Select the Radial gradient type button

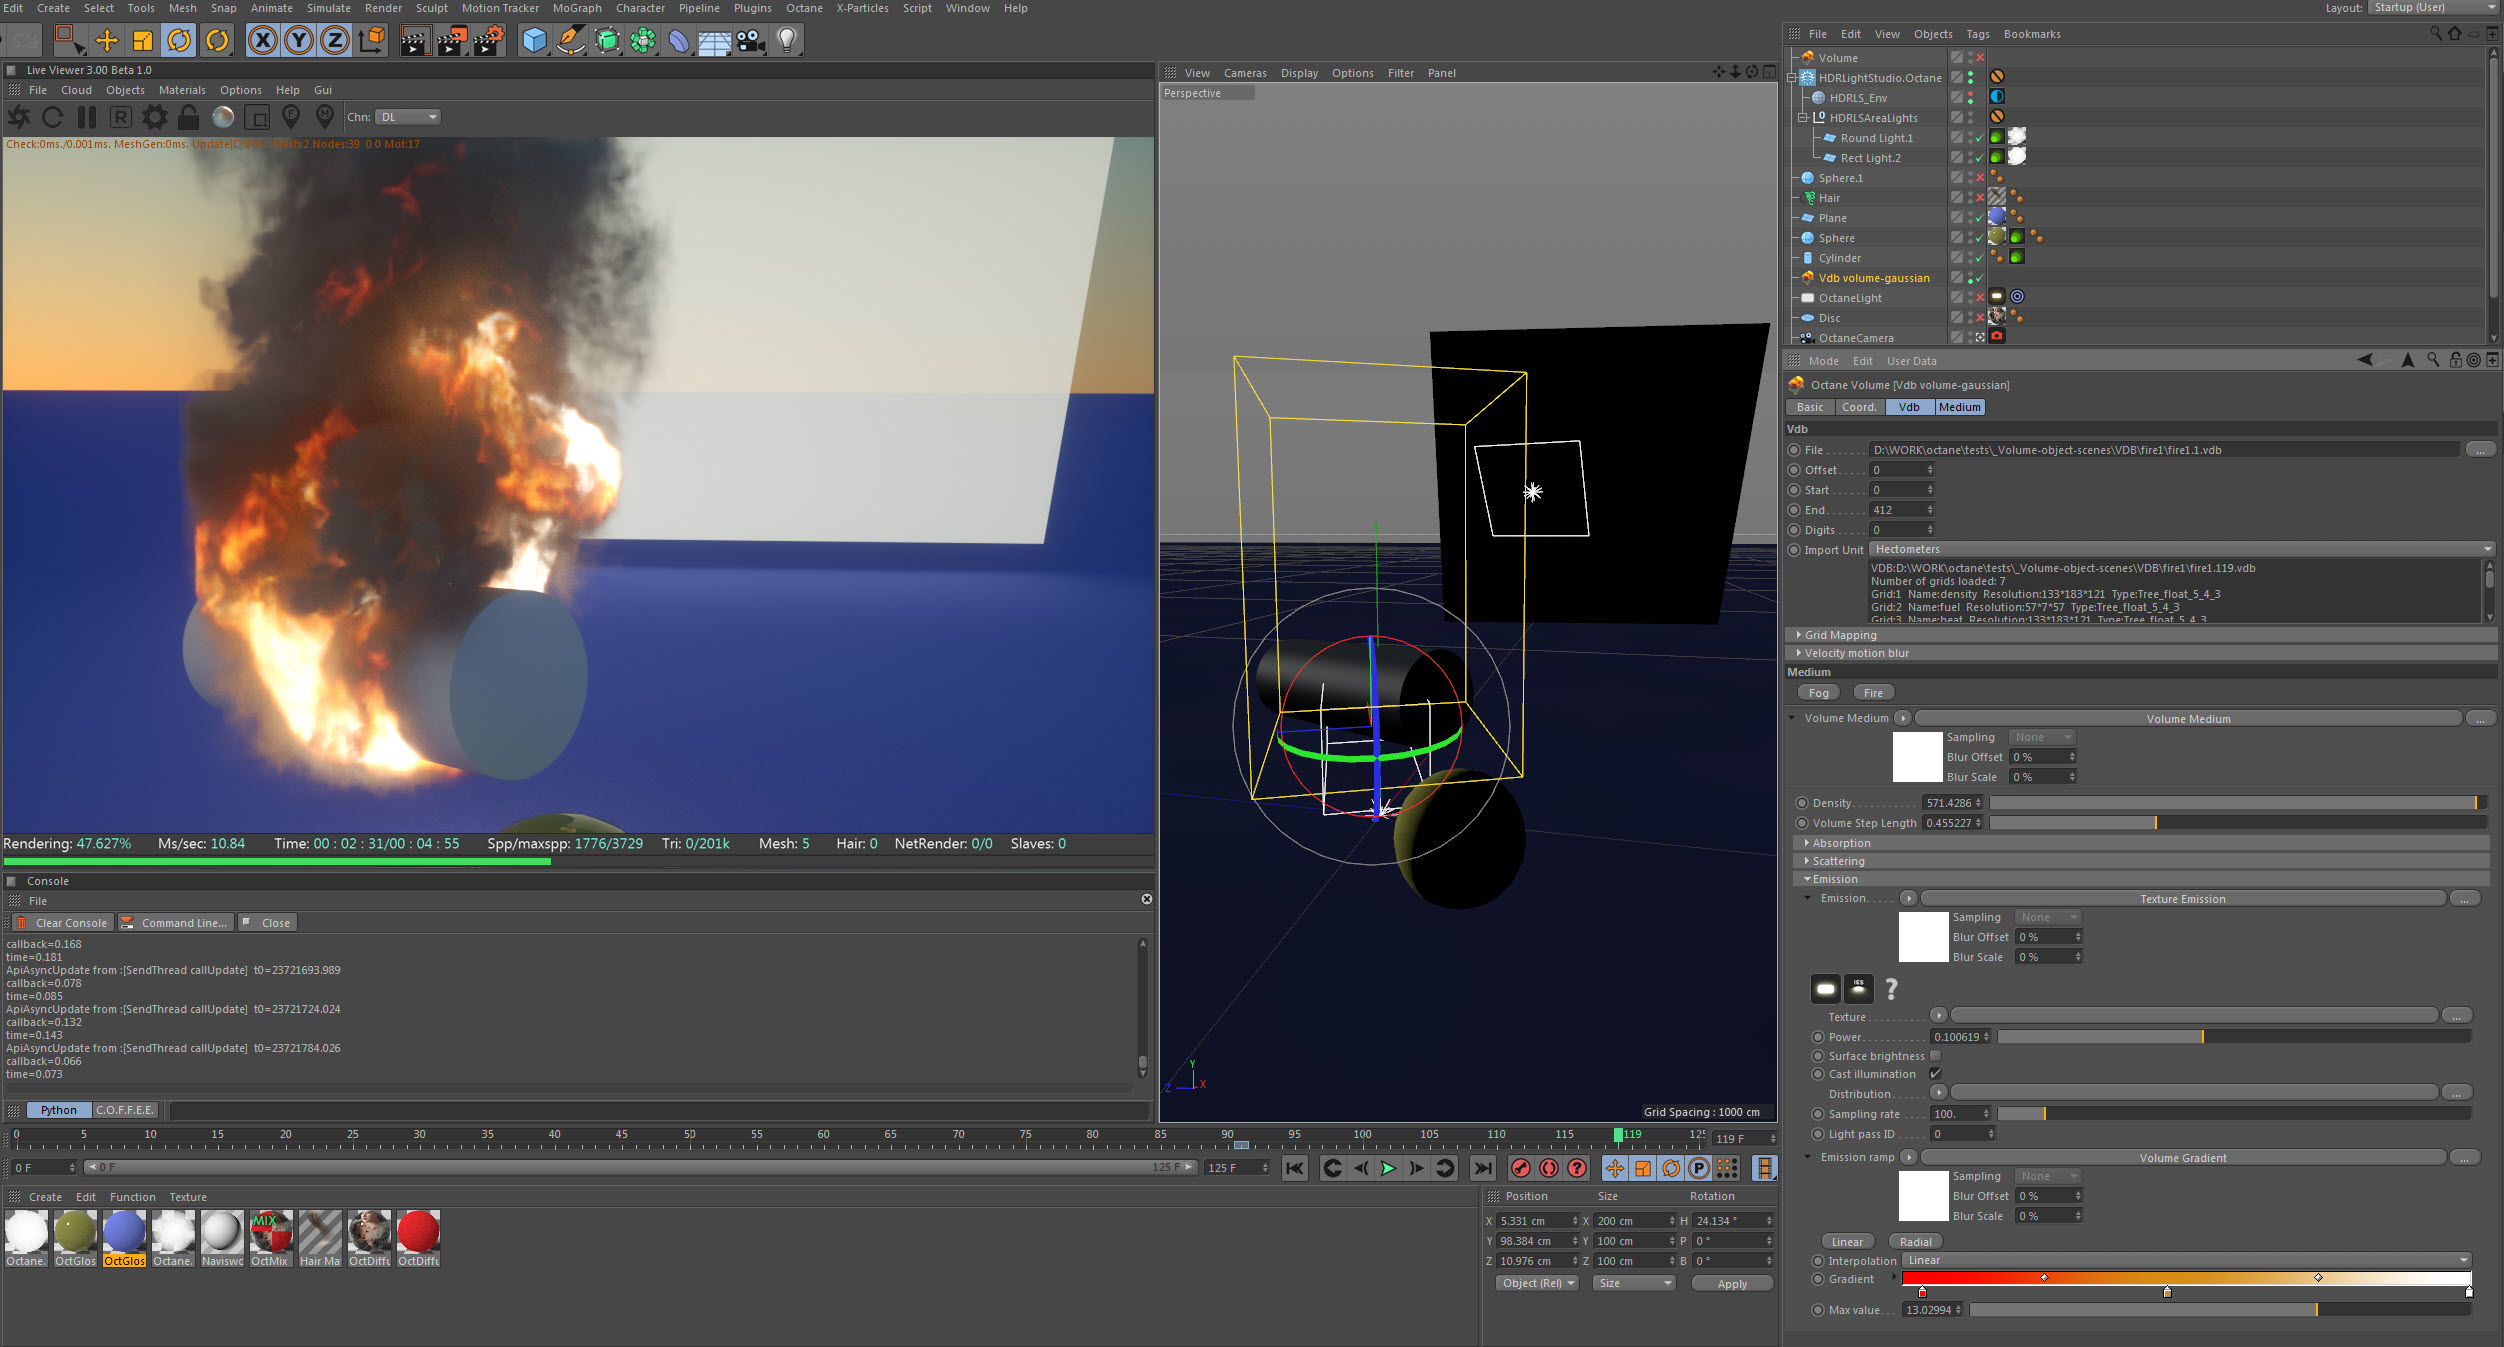click(x=1915, y=1242)
